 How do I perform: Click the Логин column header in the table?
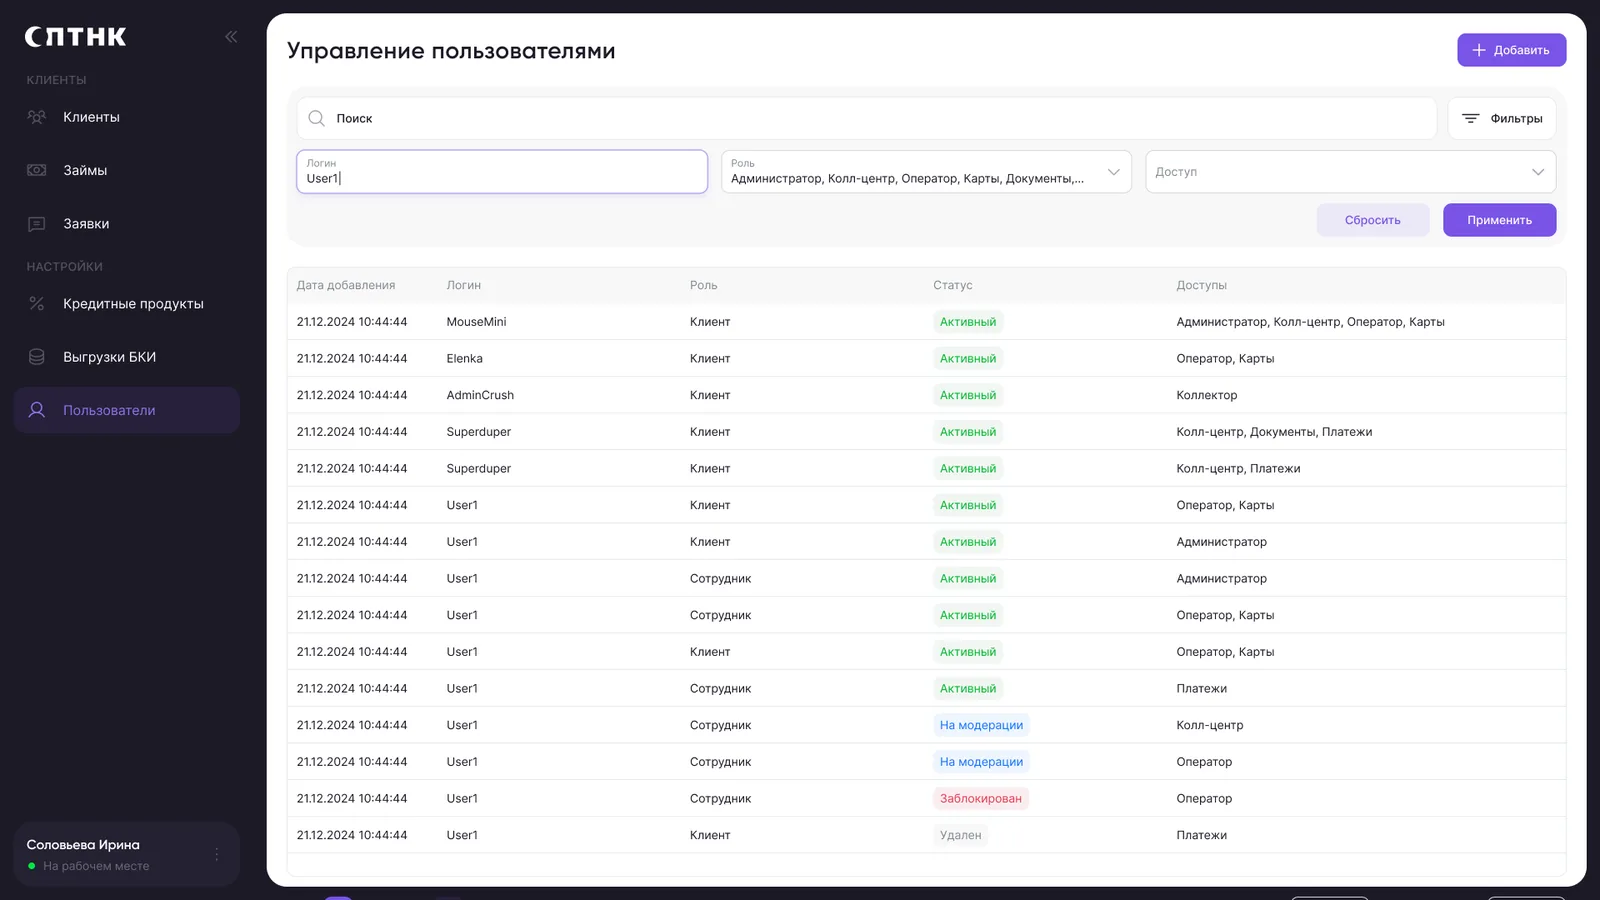pyautogui.click(x=464, y=285)
